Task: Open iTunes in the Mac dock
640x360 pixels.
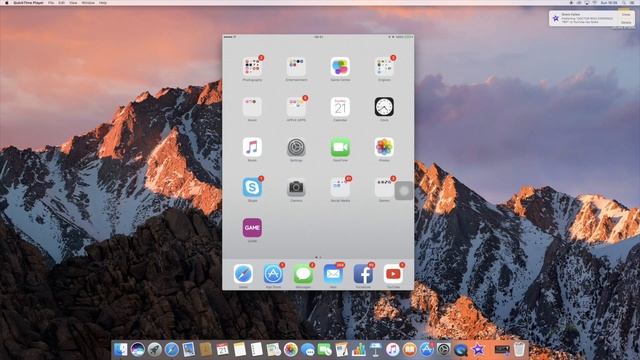Action: coord(392,349)
